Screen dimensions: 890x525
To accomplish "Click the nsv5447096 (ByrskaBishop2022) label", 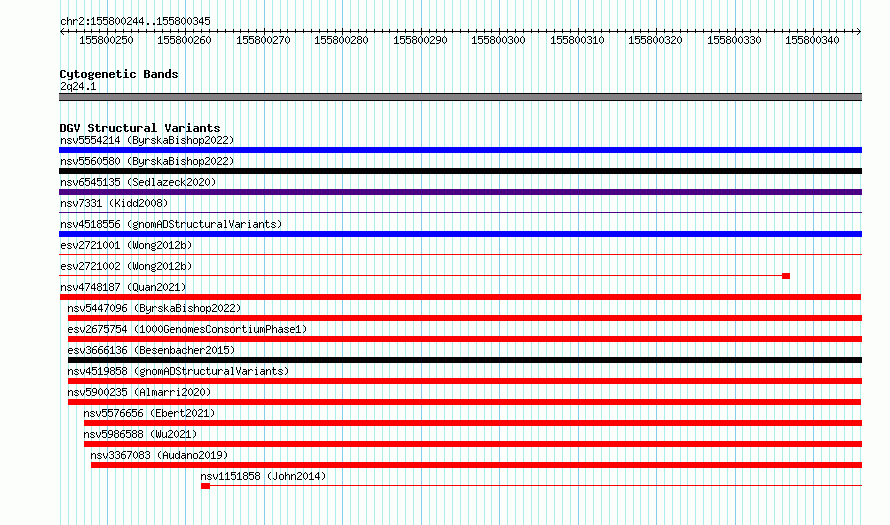I will [x=154, y=308].
